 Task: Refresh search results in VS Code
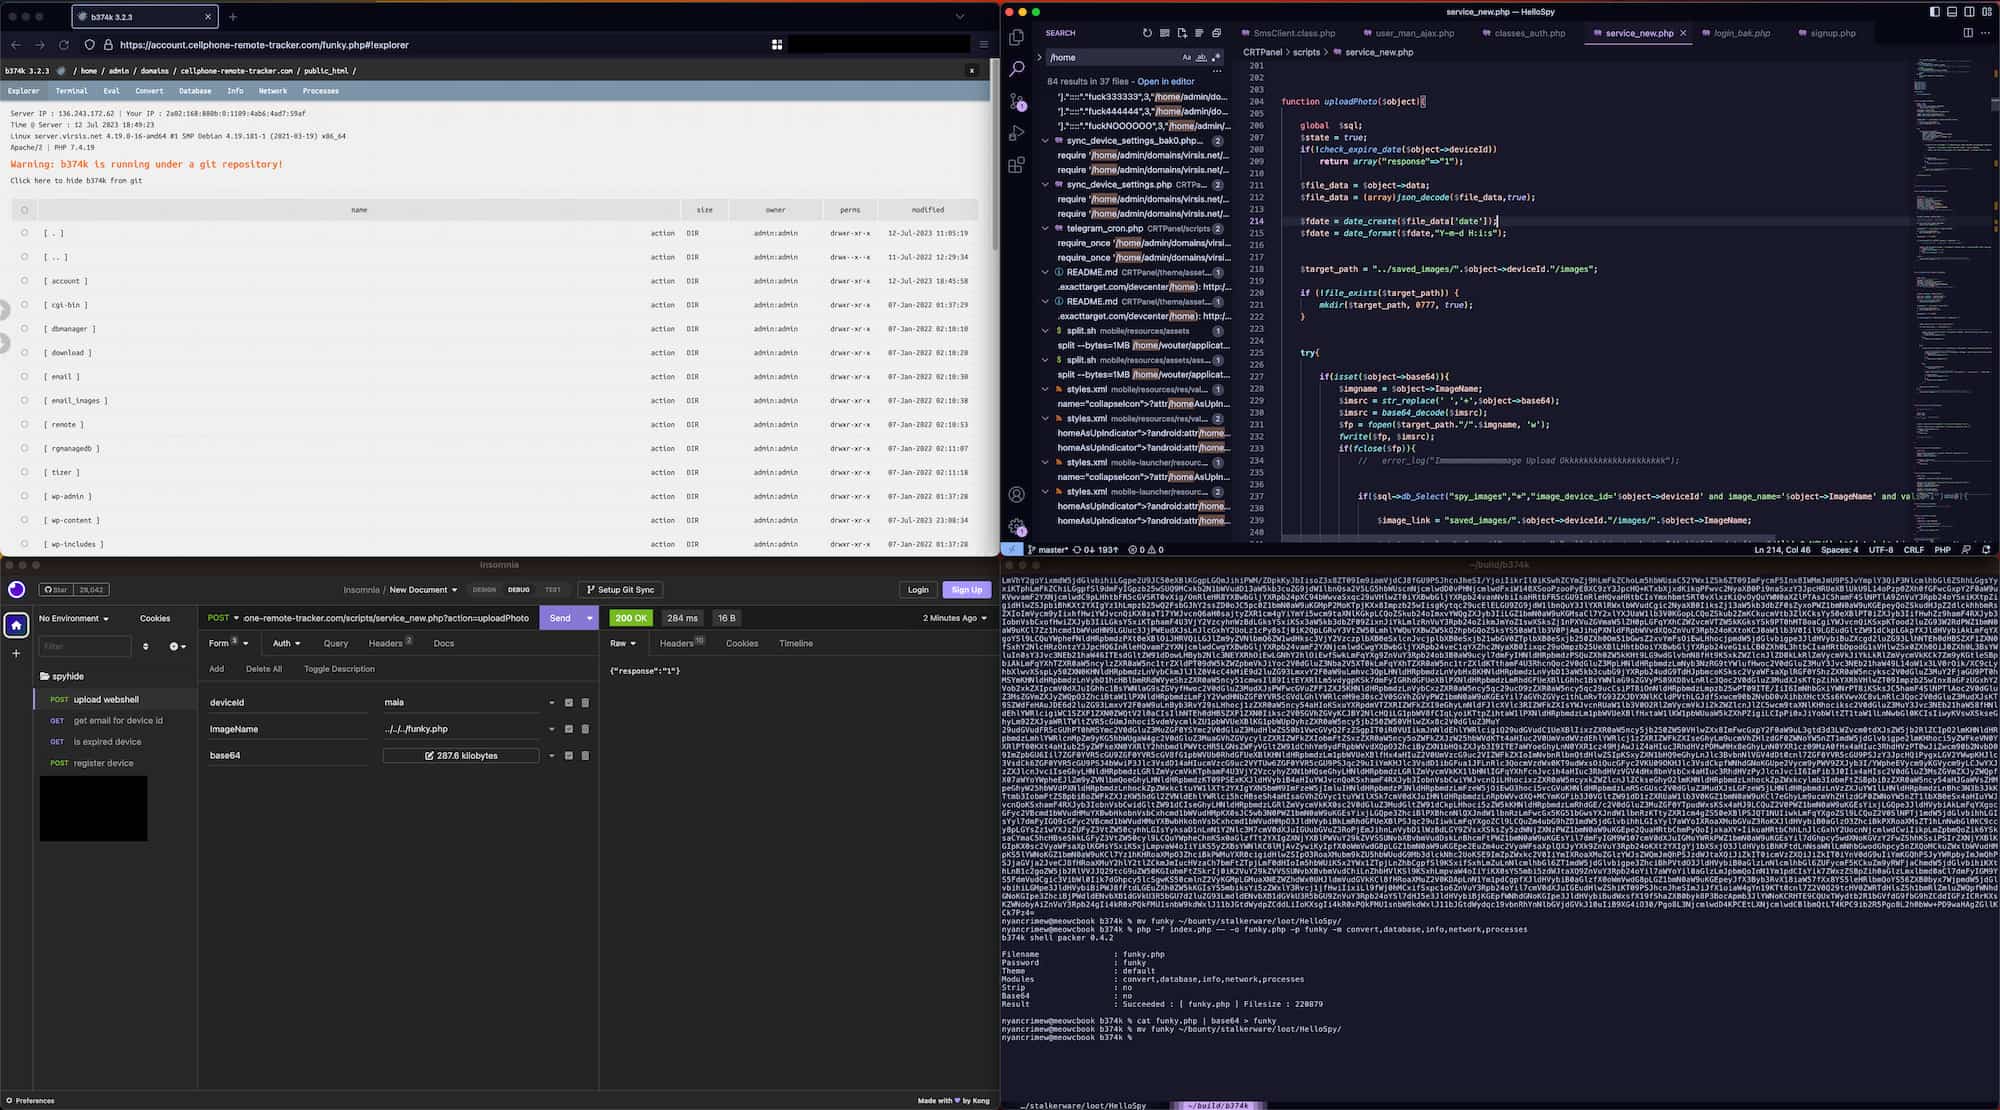[1147, 33]
